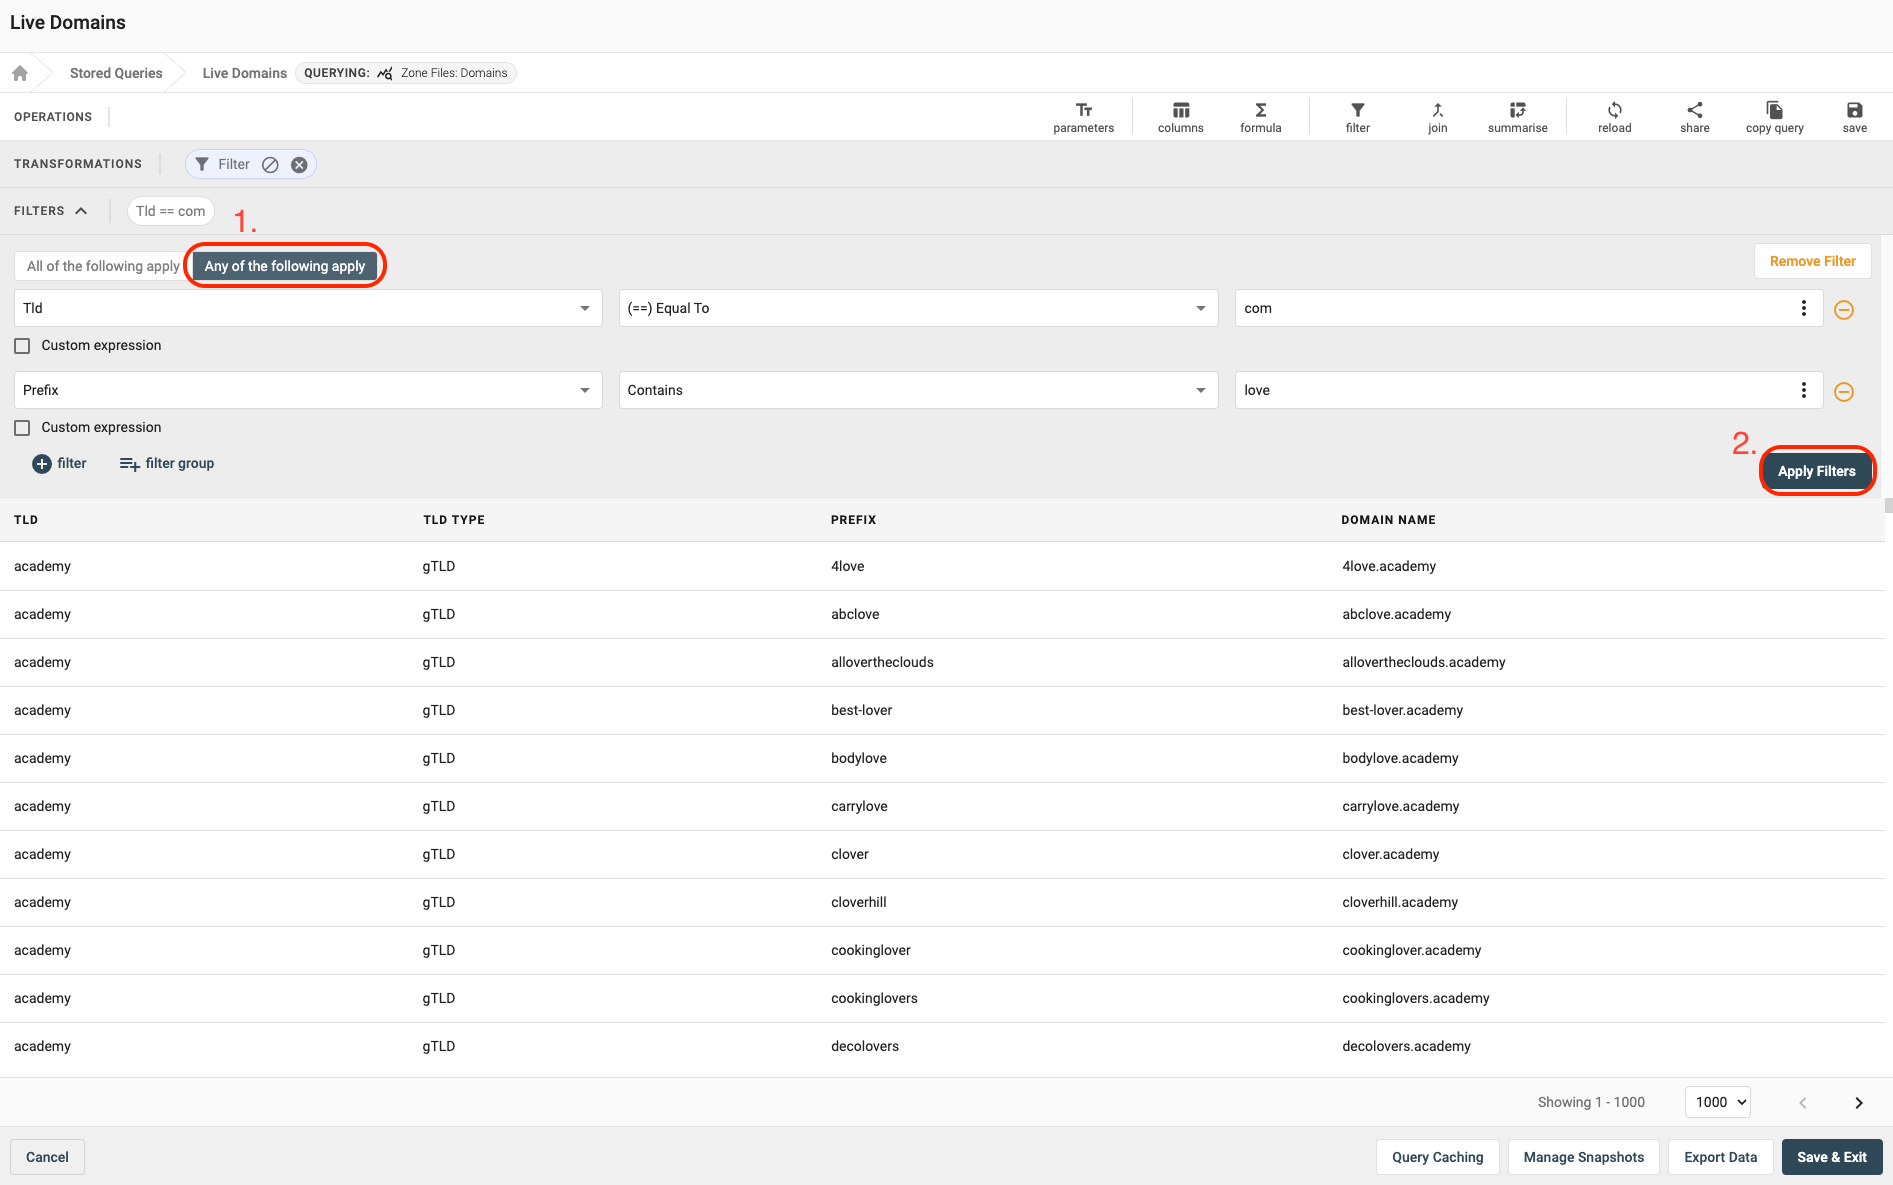Click the join operation icon
1893x1185 pixels.
tap(1437, 116)
